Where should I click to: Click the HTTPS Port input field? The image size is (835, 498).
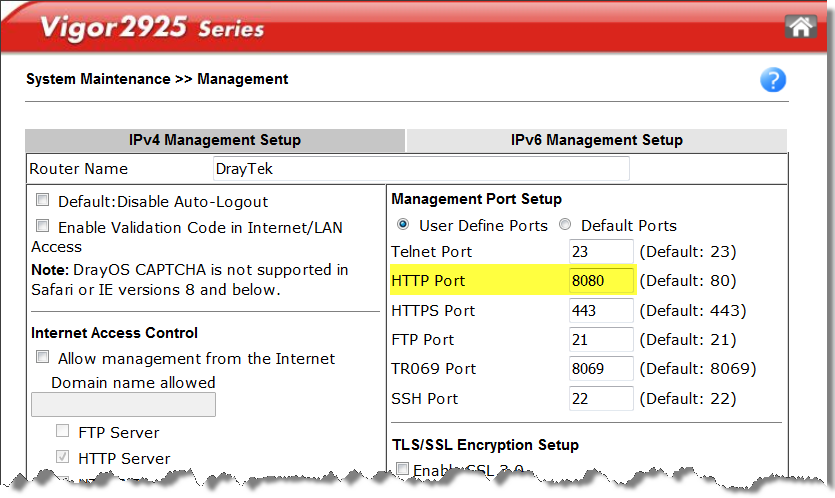click(601, 311)
